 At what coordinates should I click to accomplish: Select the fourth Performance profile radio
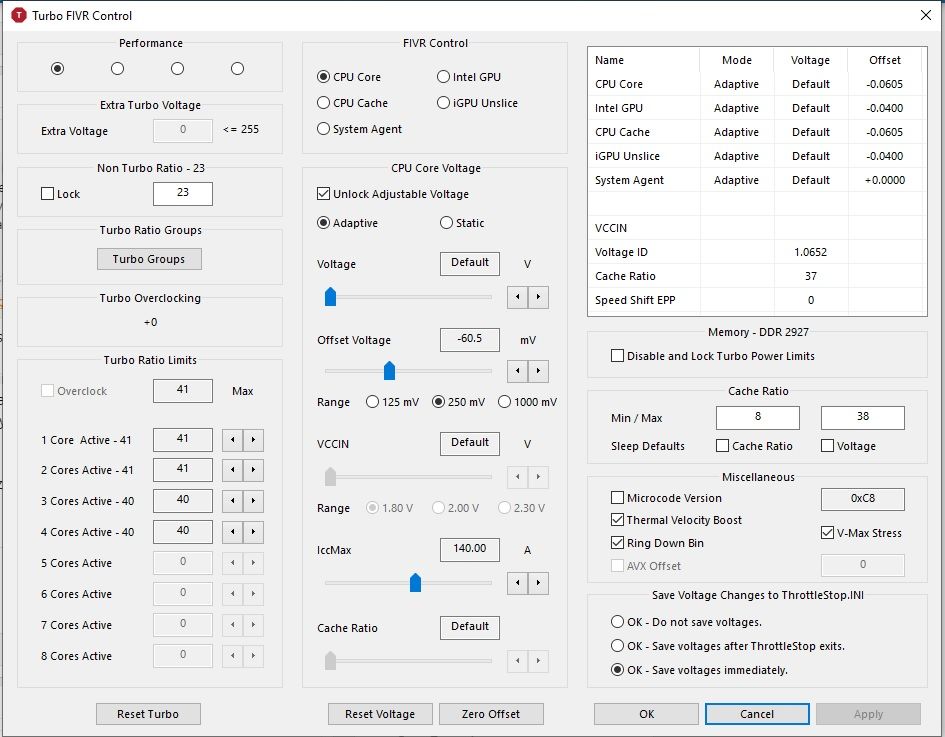point(237,69)
